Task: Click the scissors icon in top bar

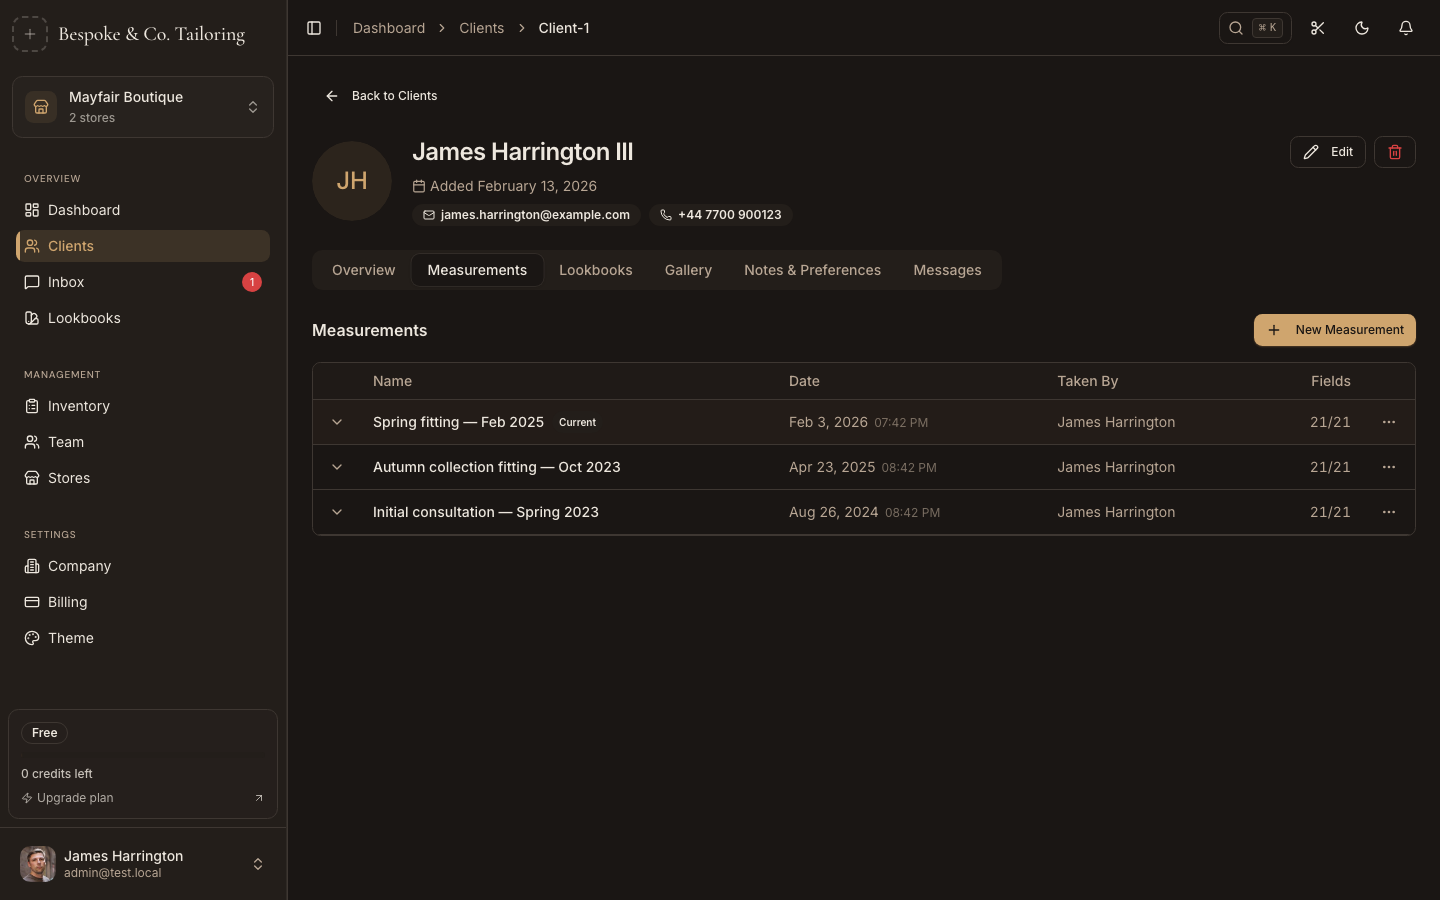Action: click(1317, 28)
